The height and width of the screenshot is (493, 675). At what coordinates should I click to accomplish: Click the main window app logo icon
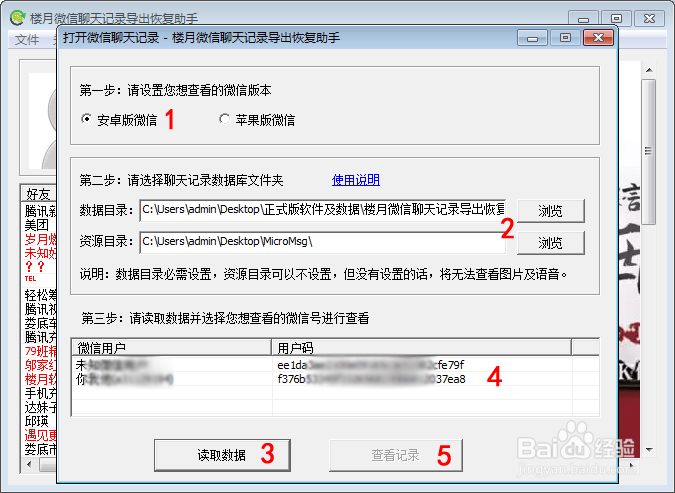[x=18, y=18]
